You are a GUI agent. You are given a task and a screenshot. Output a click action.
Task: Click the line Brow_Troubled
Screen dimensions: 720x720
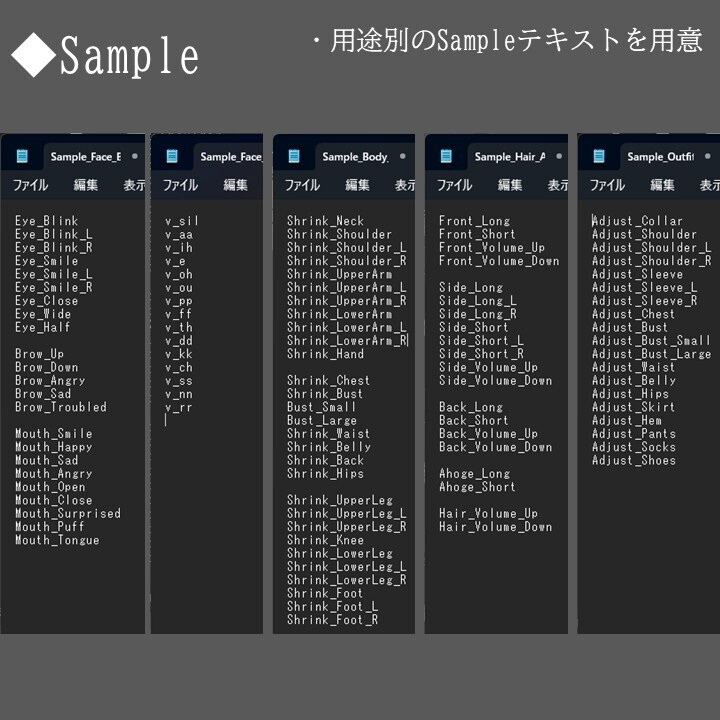point(61,407)
